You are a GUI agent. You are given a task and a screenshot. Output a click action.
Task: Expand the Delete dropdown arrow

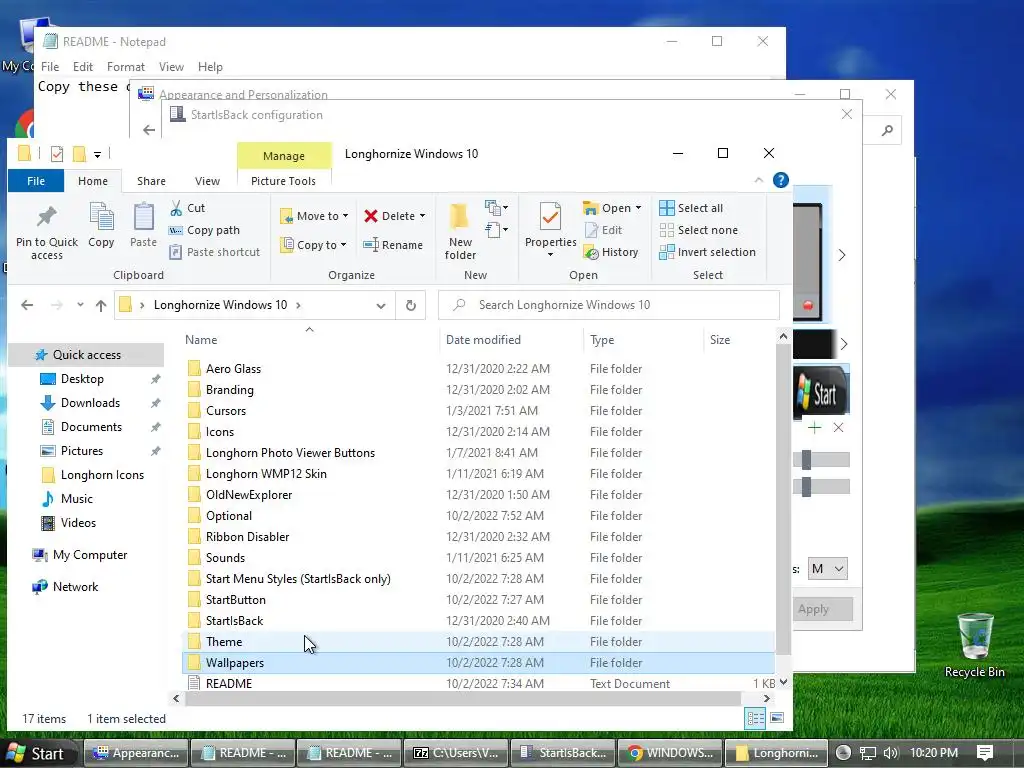pos(423,216)
